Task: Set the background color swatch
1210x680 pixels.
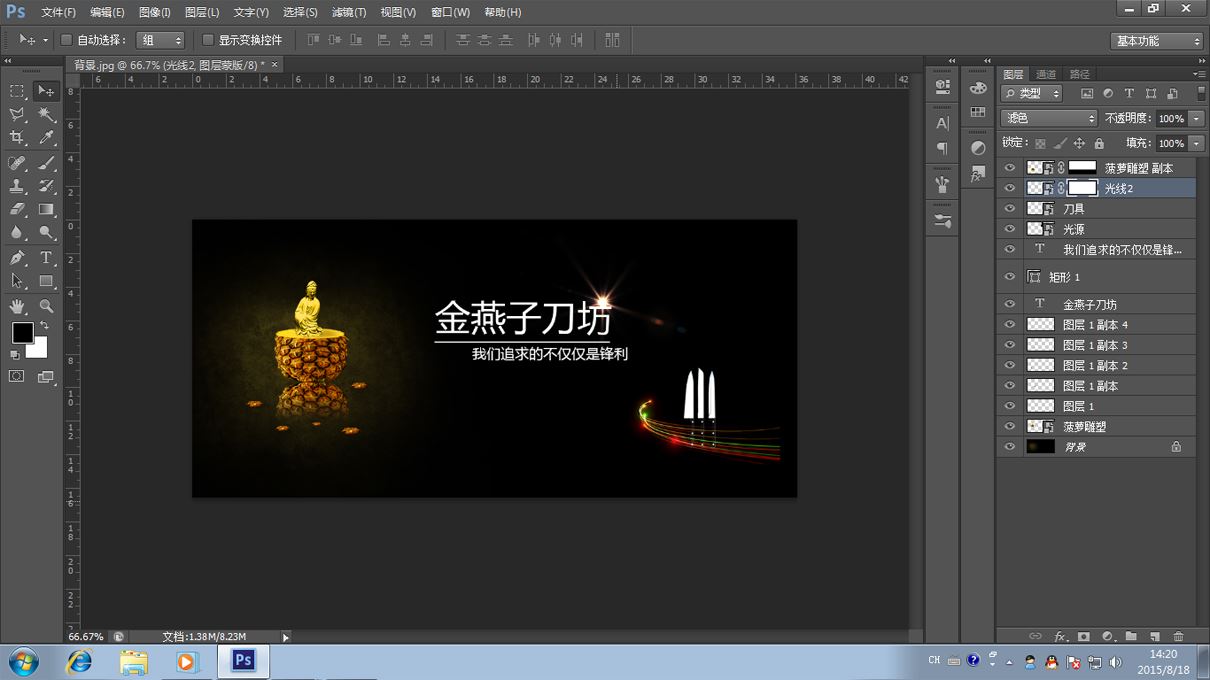Action: [x=40, y=349]
